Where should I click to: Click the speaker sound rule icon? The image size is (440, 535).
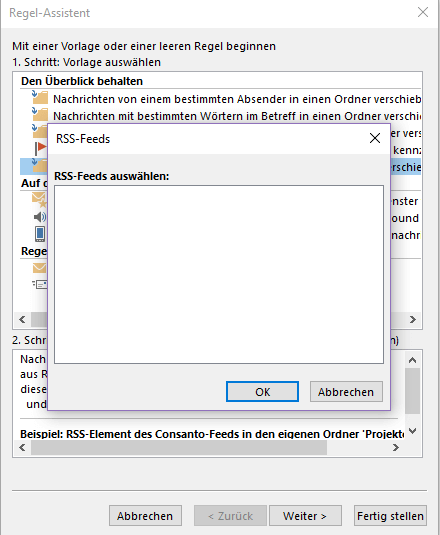point(40,217)
